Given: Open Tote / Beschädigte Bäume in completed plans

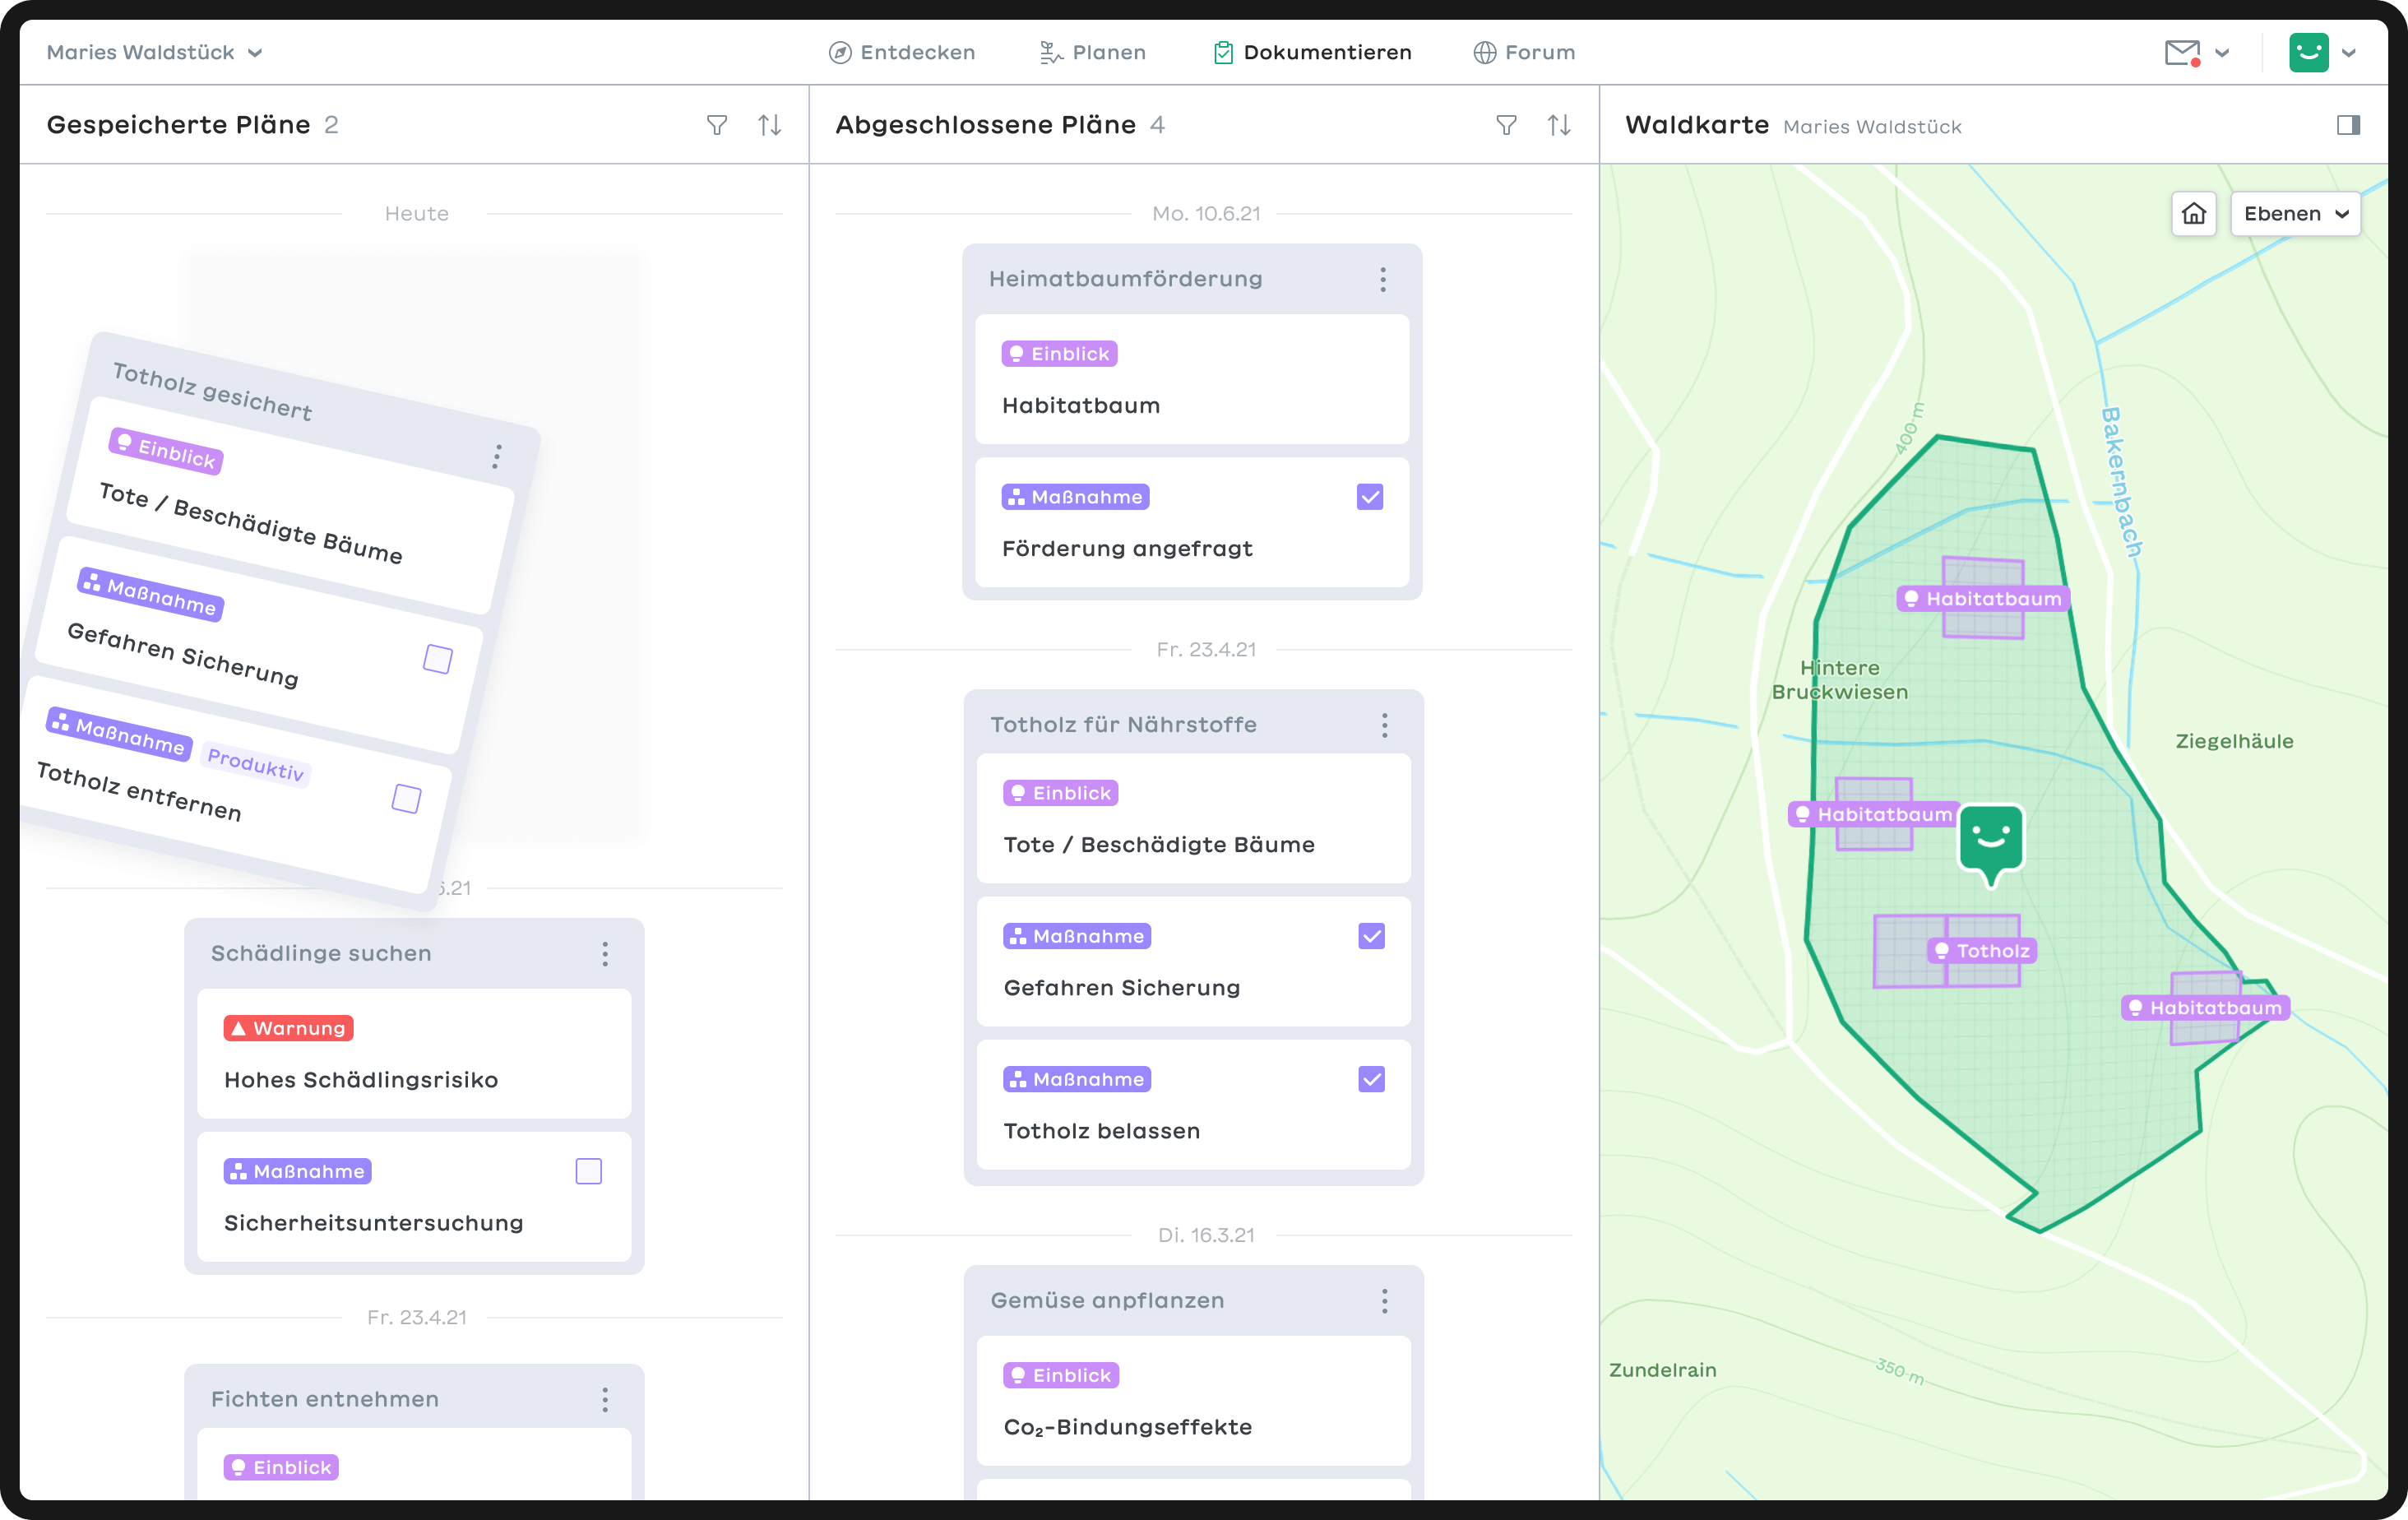Looking at the screenshot, I should (1194, 818).
